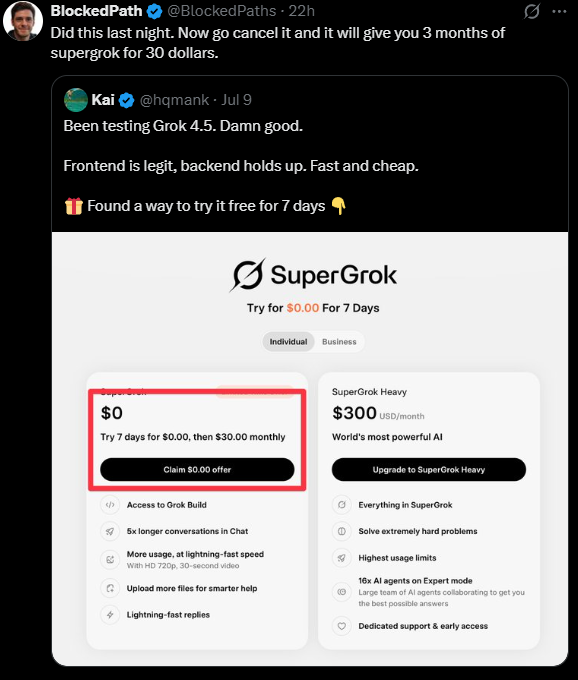Switch to the Business plan tab
The height and width of the screenshot is (680, 578).
[x=339, y=342]
